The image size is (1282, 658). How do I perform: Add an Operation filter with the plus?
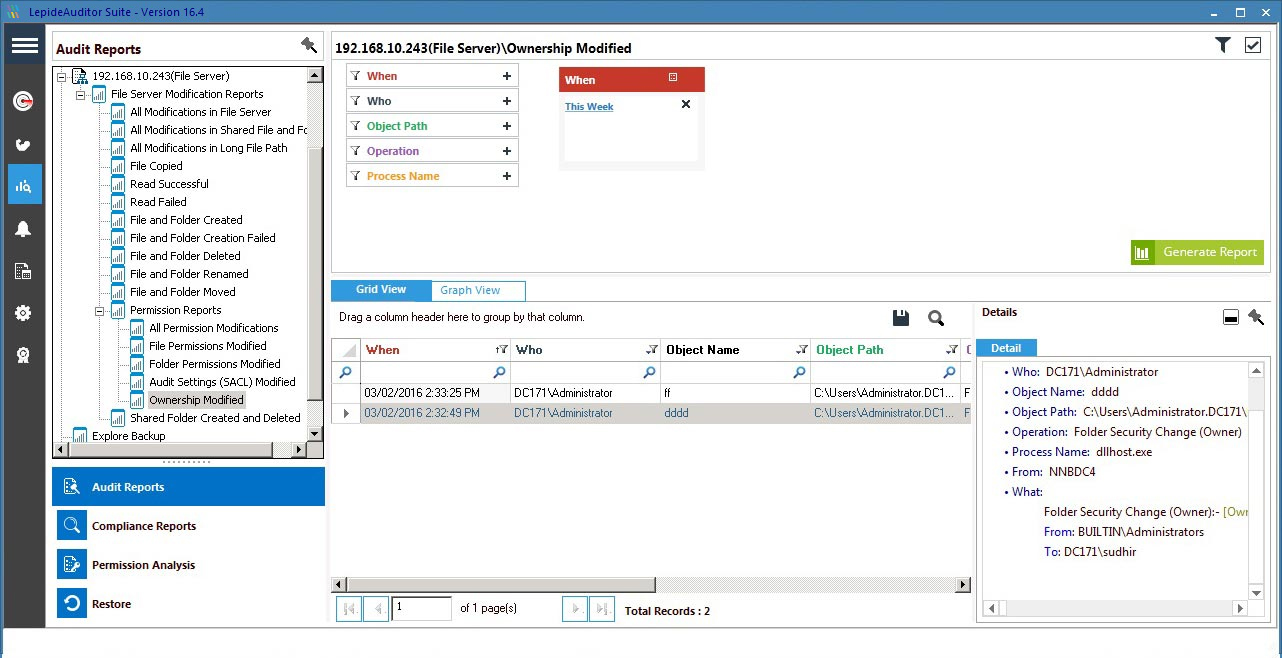[x=507, y=151]
